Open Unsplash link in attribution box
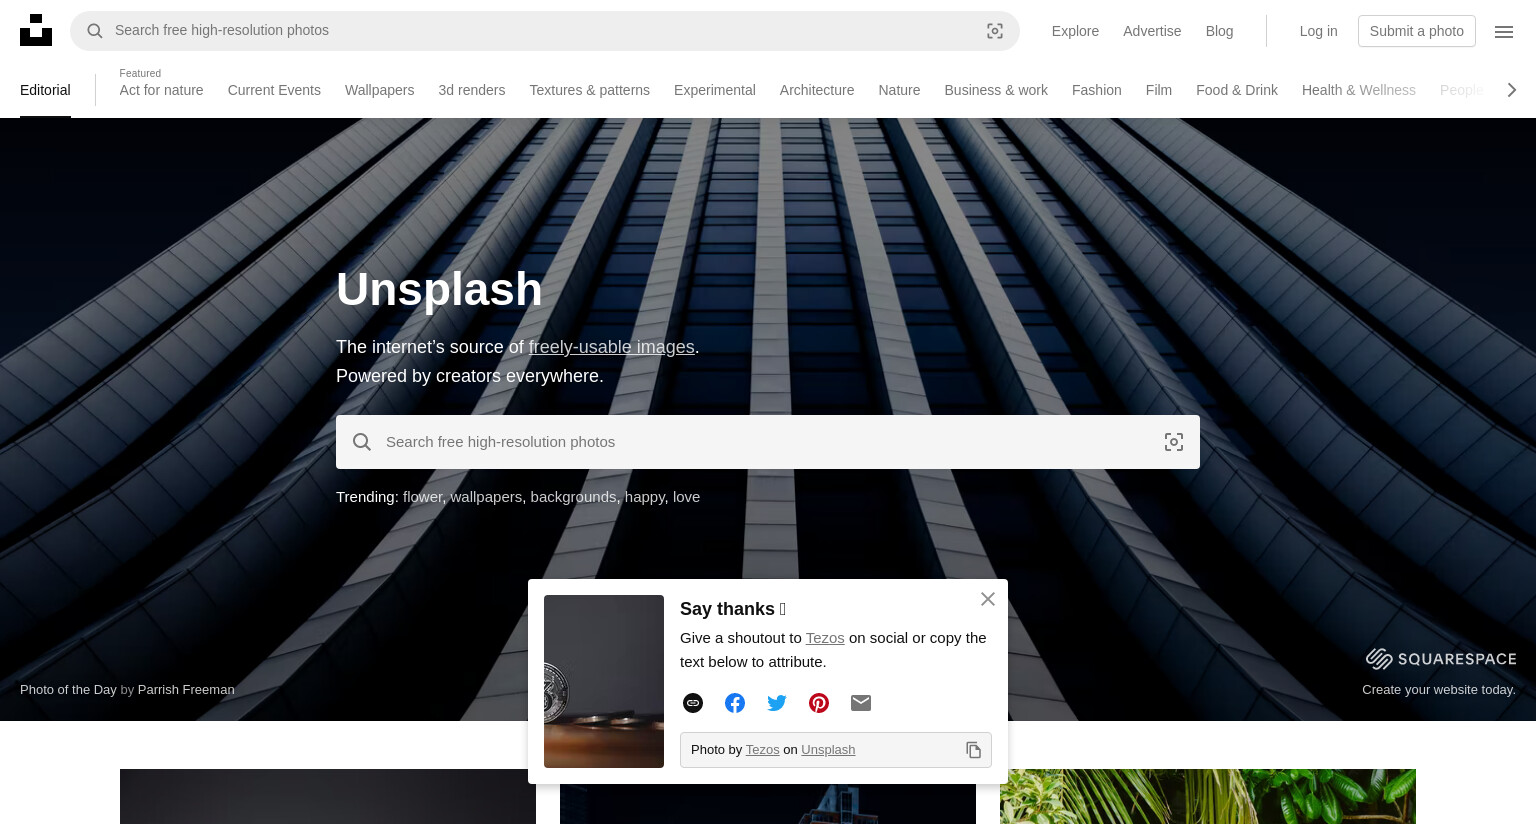Viewport: 1536px width, 824px height. point(828,750)
